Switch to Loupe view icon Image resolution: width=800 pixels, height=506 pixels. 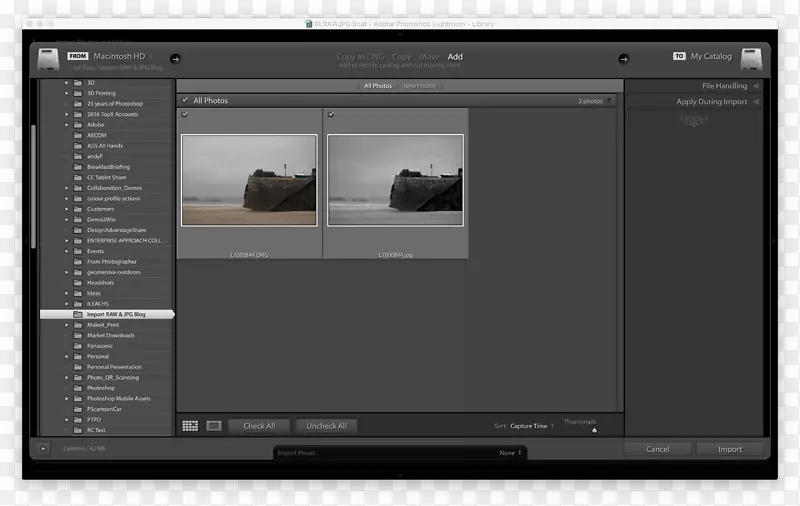[213, 426]
